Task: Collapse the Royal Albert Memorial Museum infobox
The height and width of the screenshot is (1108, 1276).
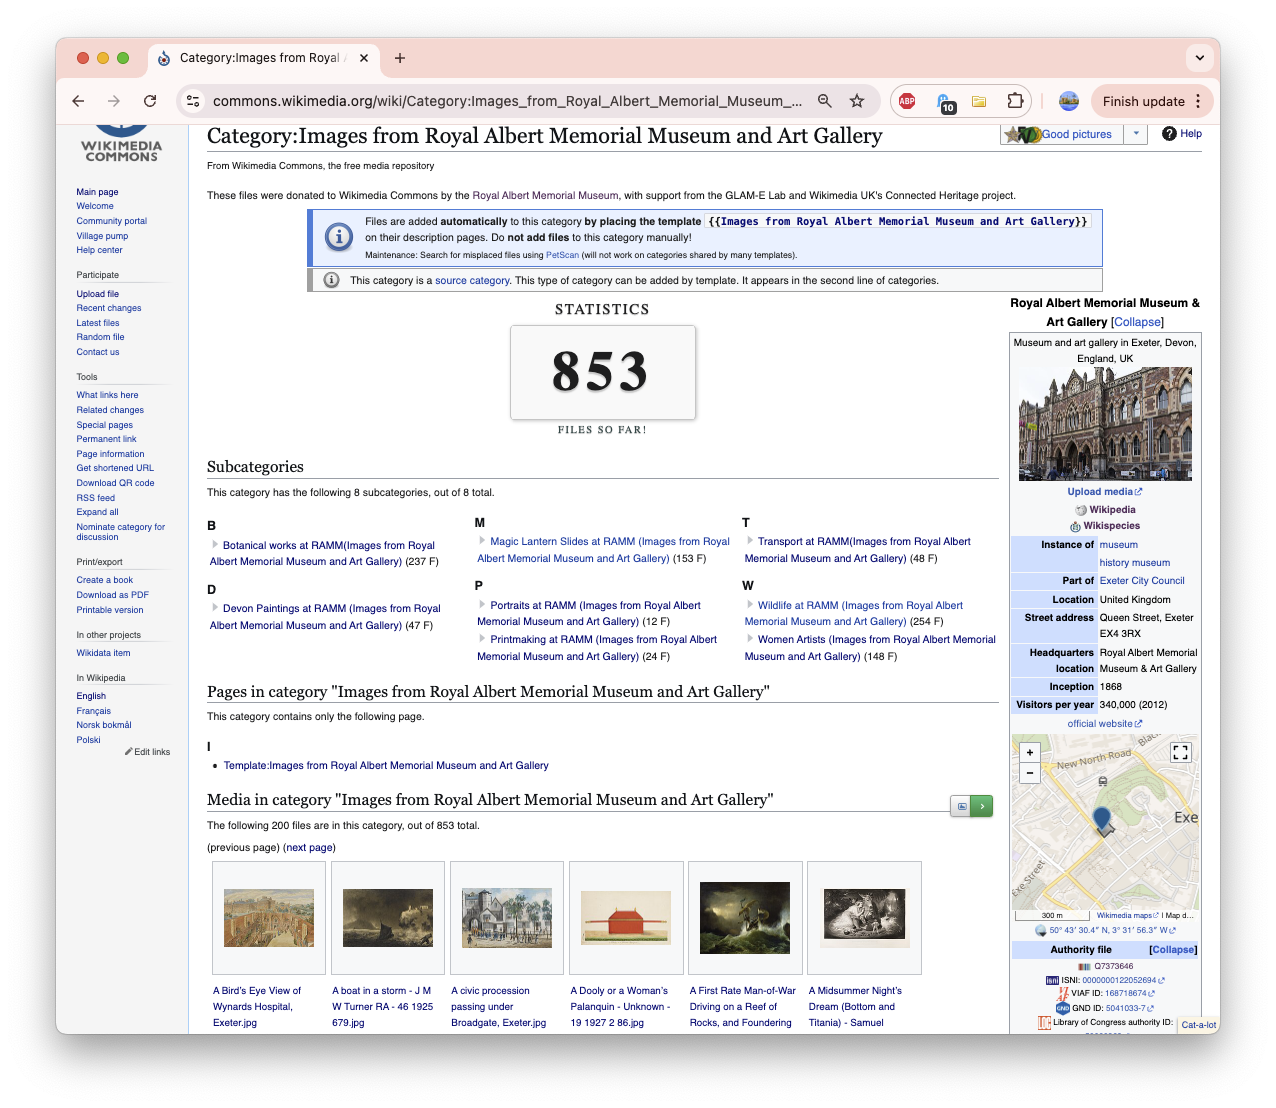Action: 1138,322
